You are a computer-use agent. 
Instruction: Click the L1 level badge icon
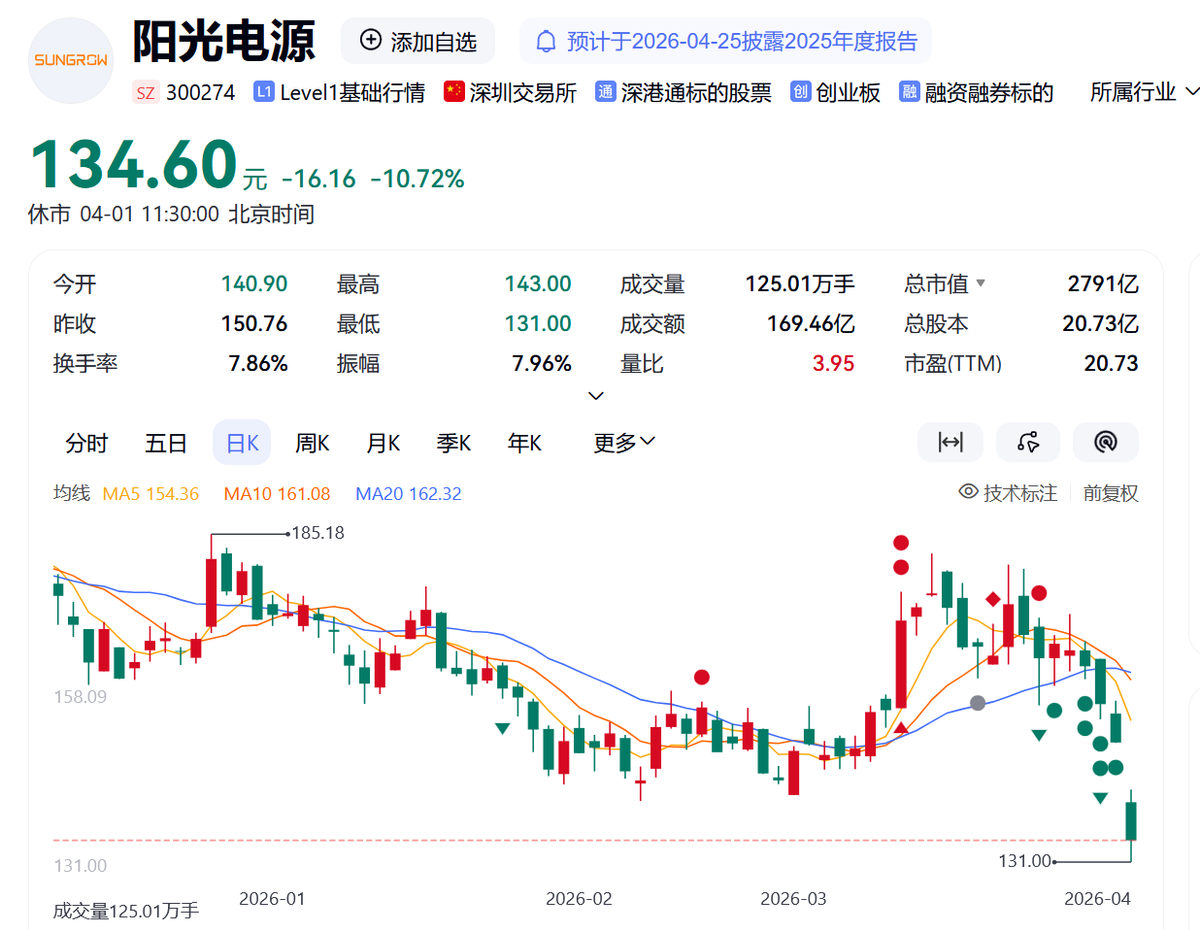[264, 93]
